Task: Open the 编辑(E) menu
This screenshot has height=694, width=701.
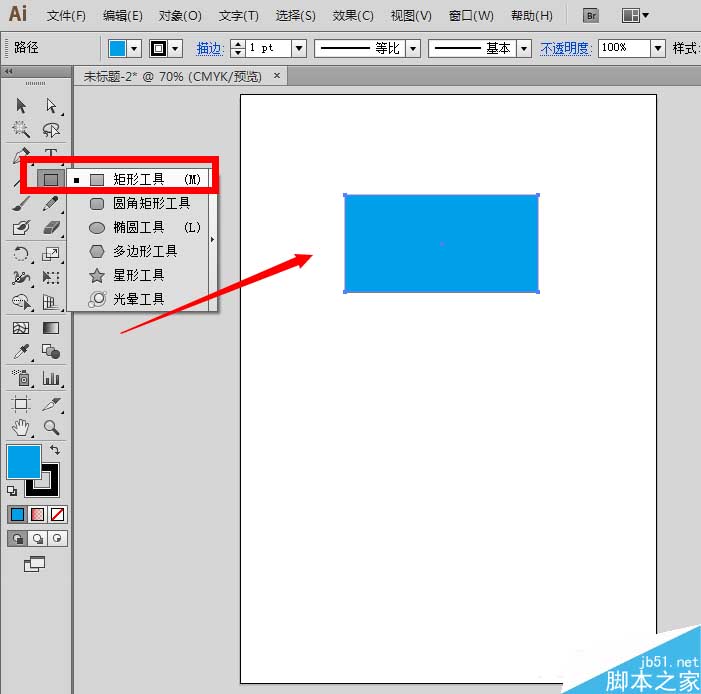Action: (x=122, y=16)
